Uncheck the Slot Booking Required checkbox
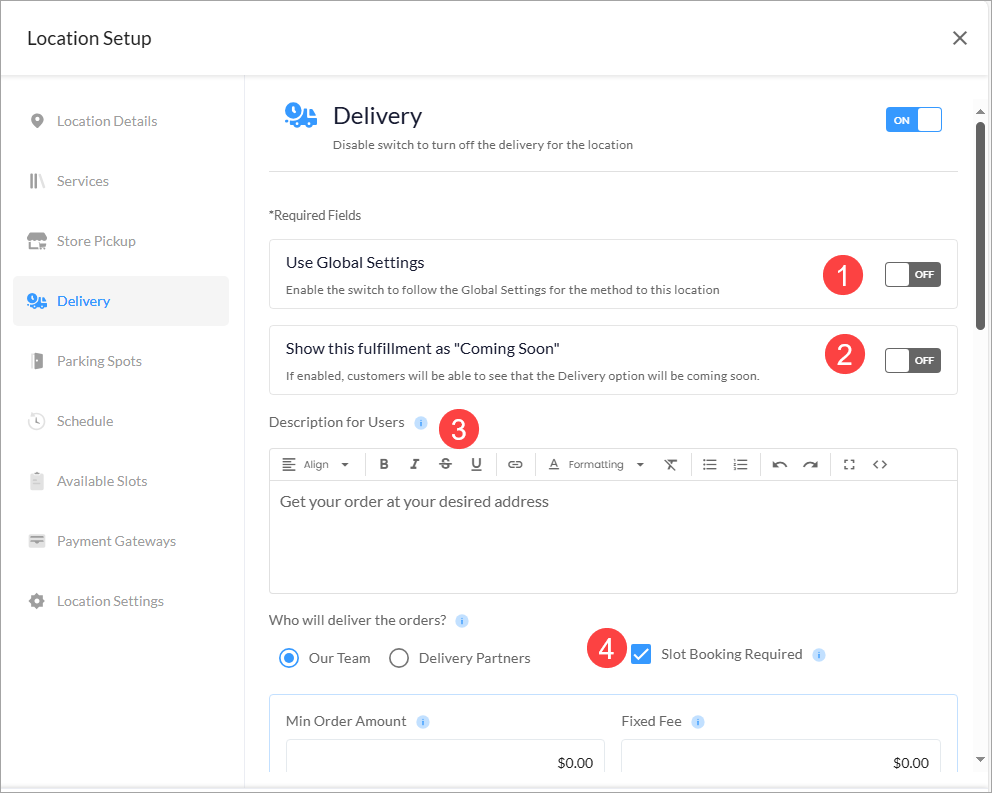This screenshot has height=793, width=992. tap(641, 654)
